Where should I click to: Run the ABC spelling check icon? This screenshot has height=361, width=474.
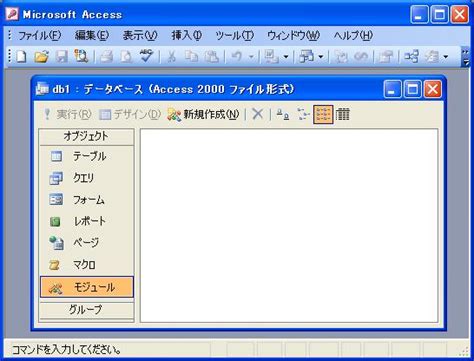pyautogui.click(x=146, y=57)
